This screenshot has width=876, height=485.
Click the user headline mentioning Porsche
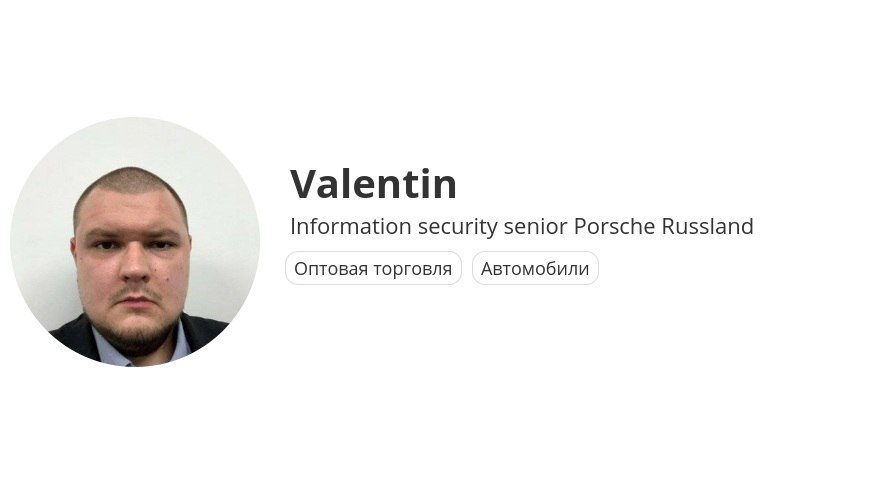[522, 226]
